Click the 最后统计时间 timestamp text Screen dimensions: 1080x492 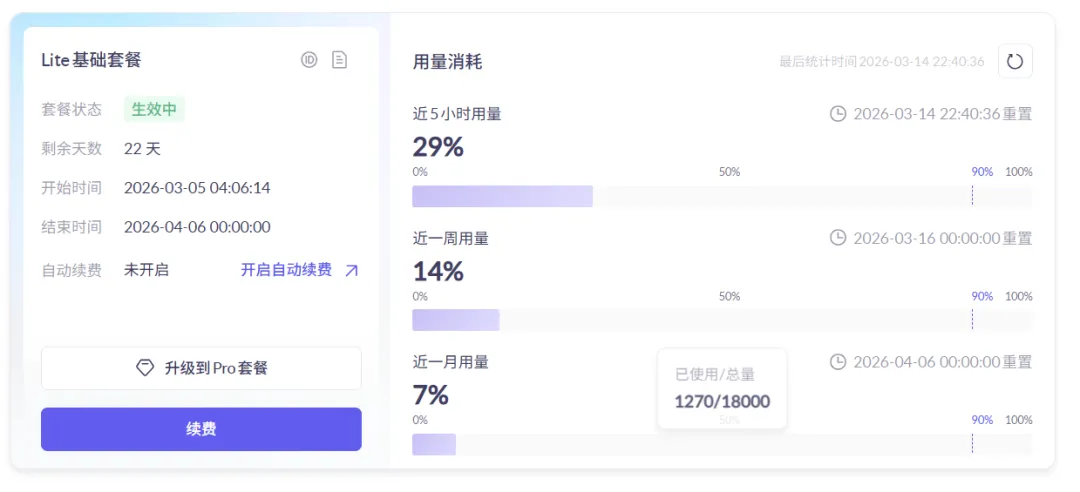click(x=881, y=62)
